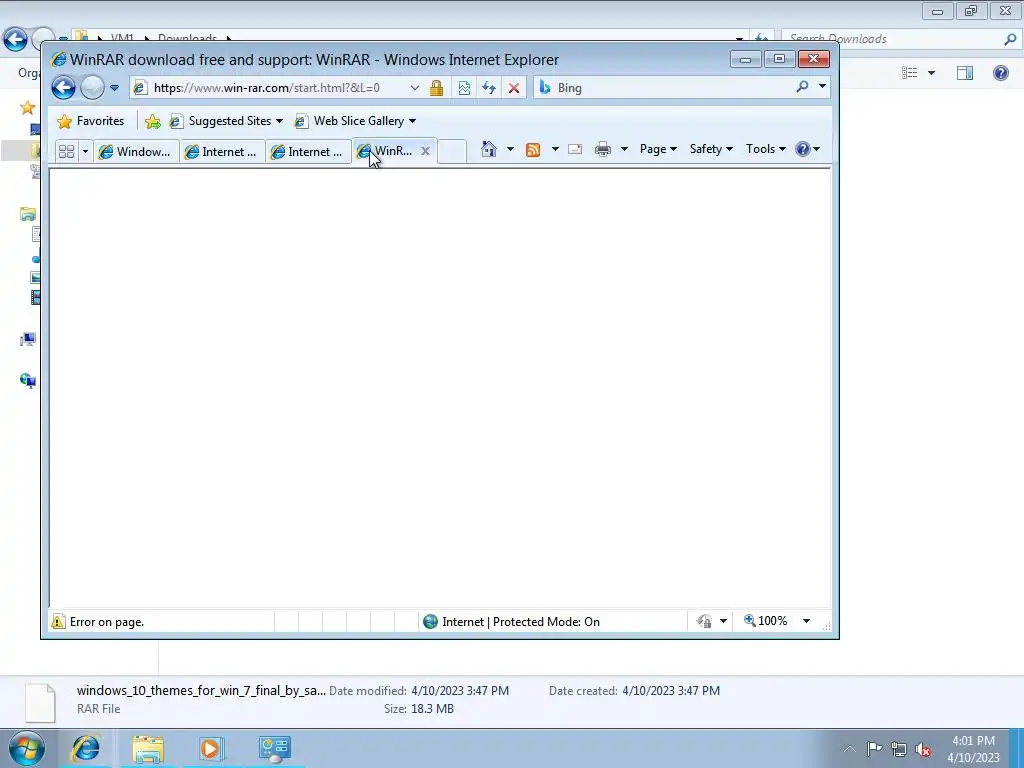The height and width of the screenshot is (768, 1024).
Task: Toggle Explorer preview pane icon
Action: (965, 72)
